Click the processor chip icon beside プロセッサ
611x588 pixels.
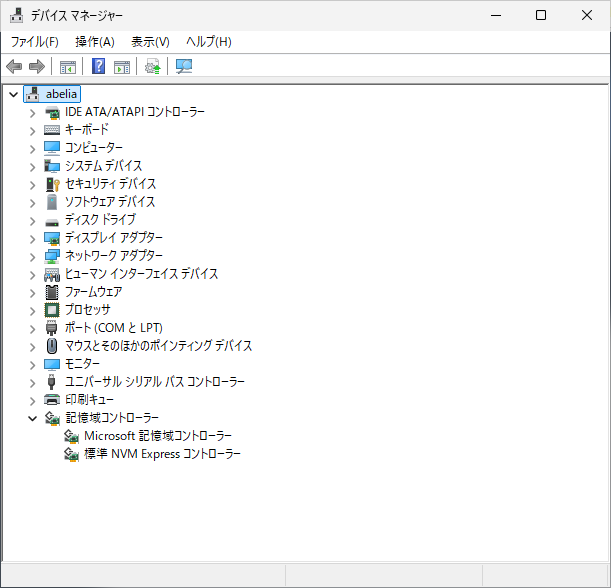coord(53,310)
